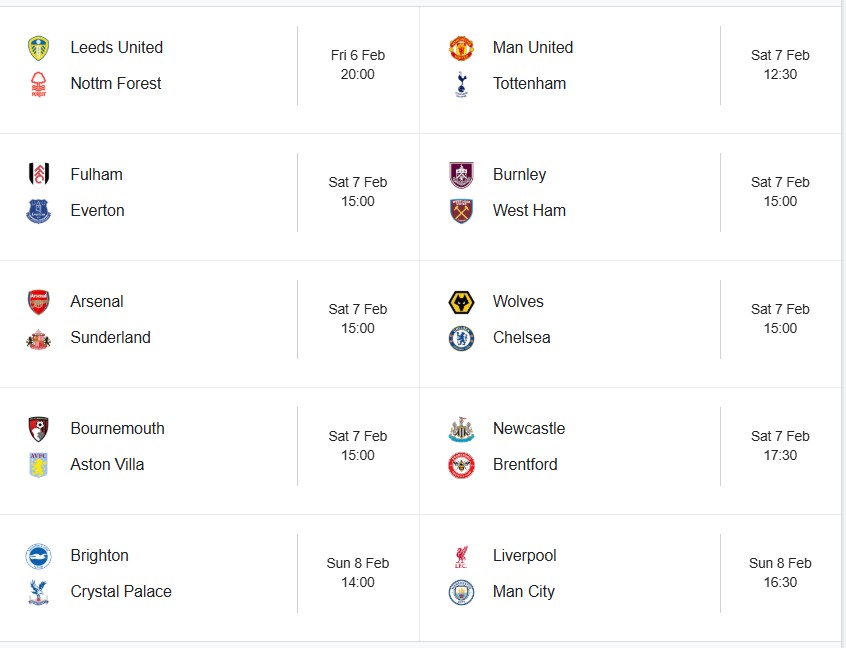Click the Wolves club crest
846x648 pixels.
[461, 302]
